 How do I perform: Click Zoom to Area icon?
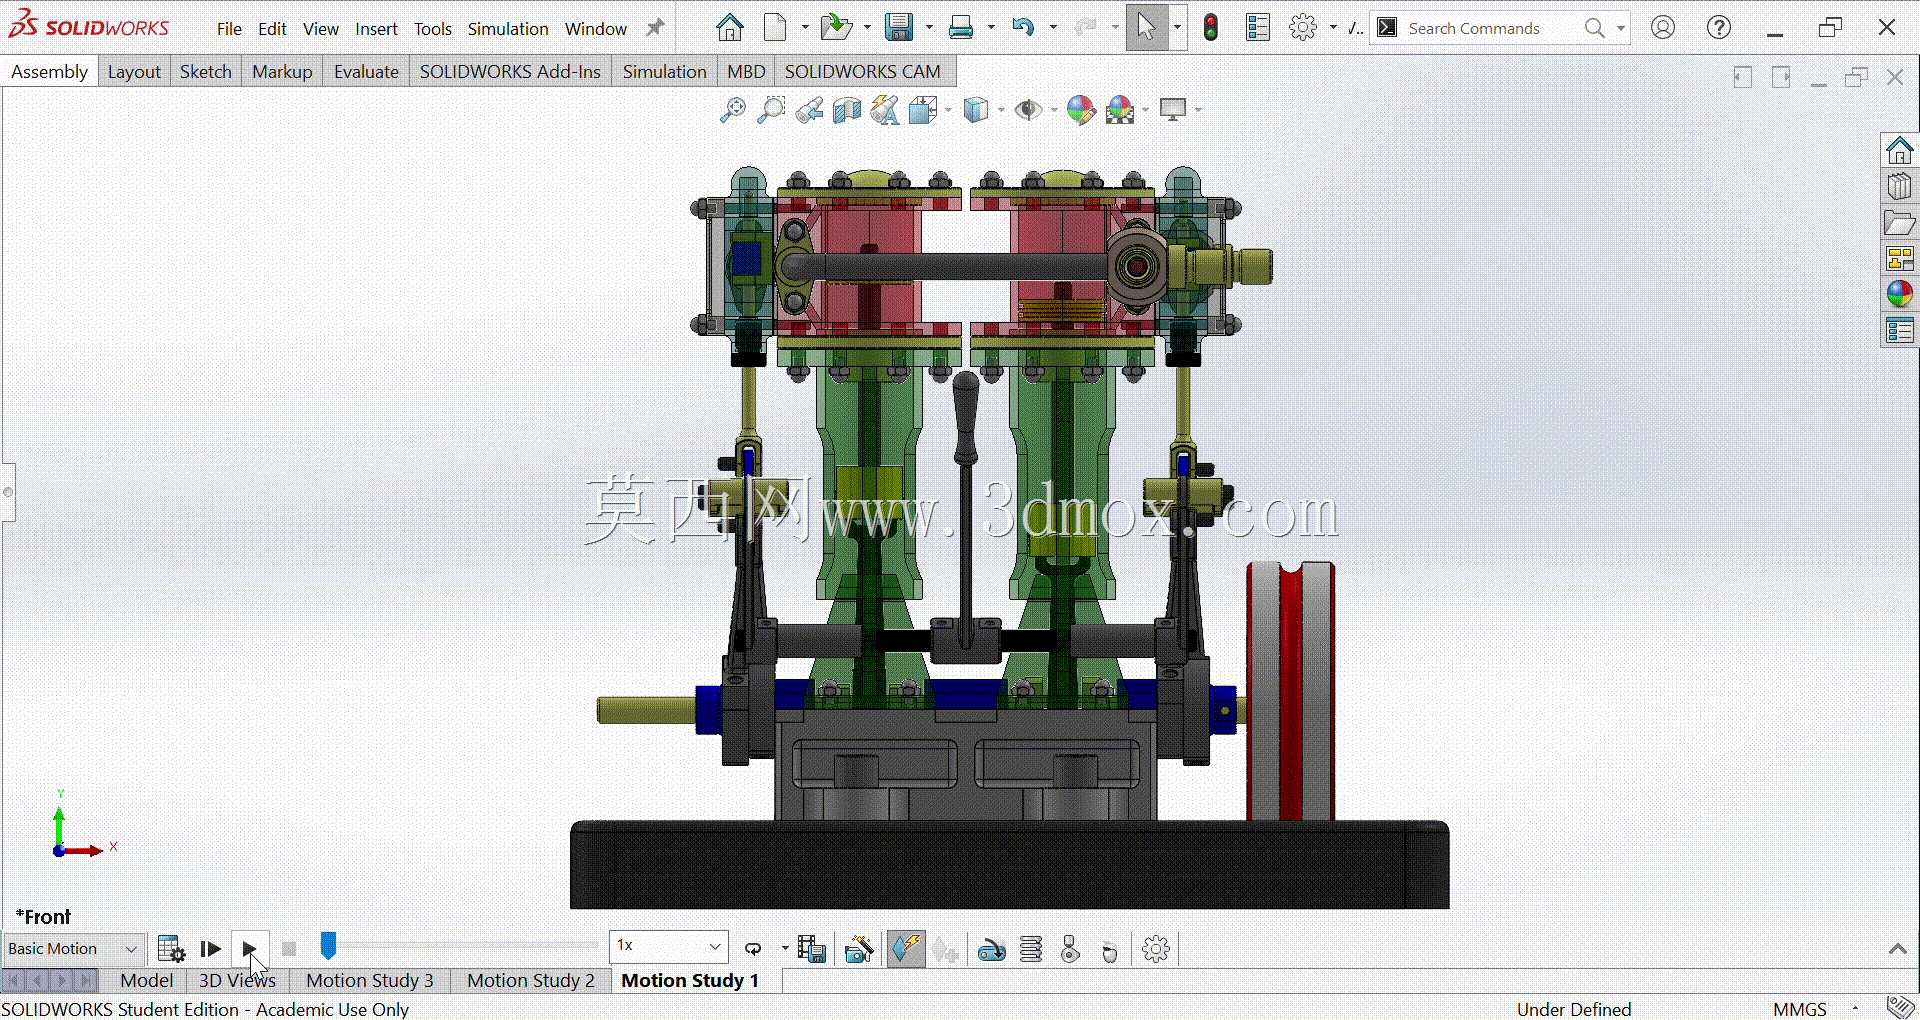coord(771,110)
